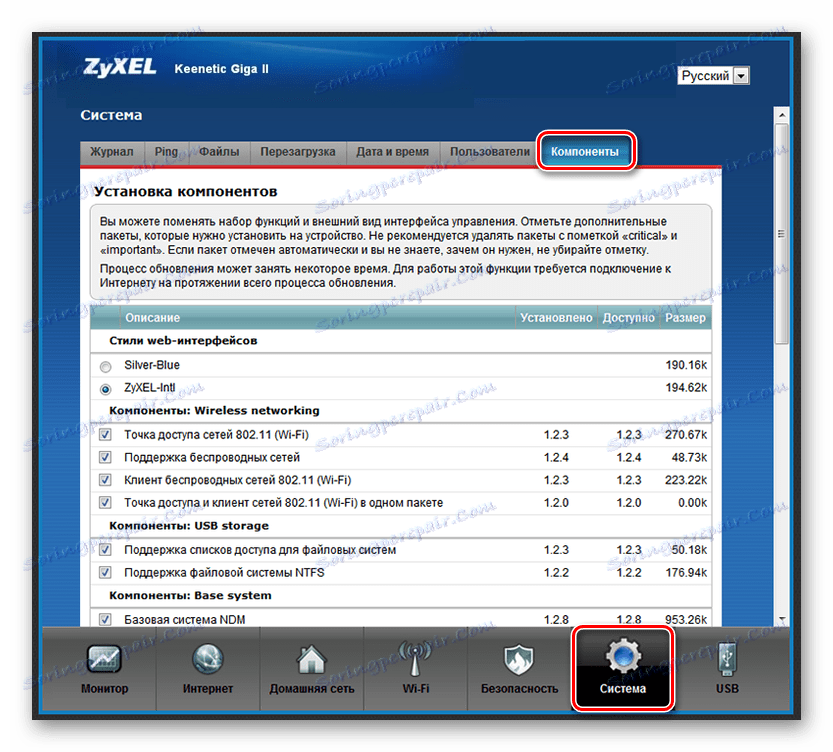Image resolution: width=833 pixels, height=752 pixels.
Task: Click the 270.67k size value
Action: coord(686,435)
